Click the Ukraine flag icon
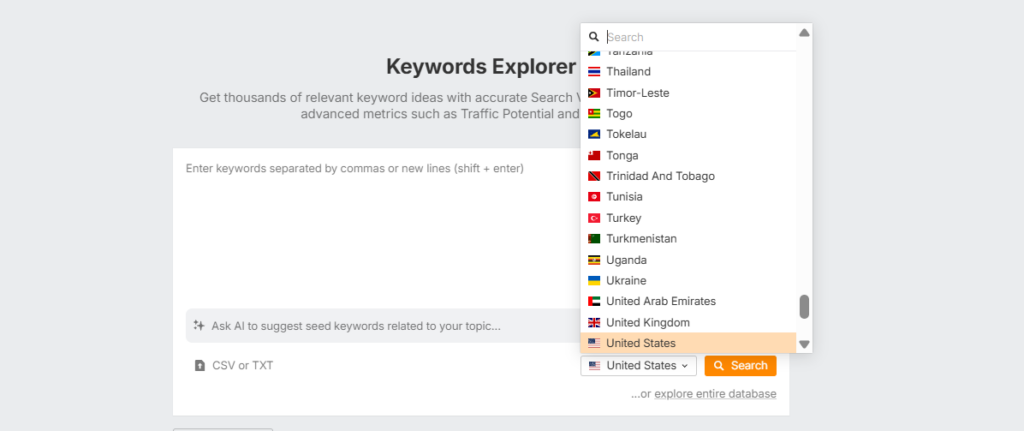The image size is (1024, 431). (x=594, y=281)
